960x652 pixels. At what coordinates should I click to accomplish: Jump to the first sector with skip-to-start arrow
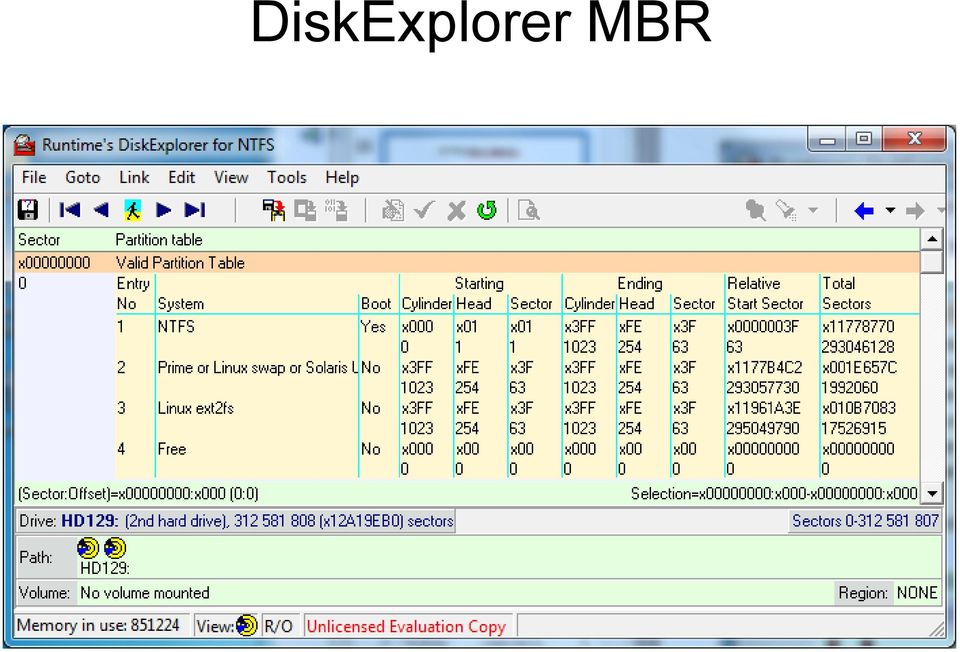coord(70,210)
